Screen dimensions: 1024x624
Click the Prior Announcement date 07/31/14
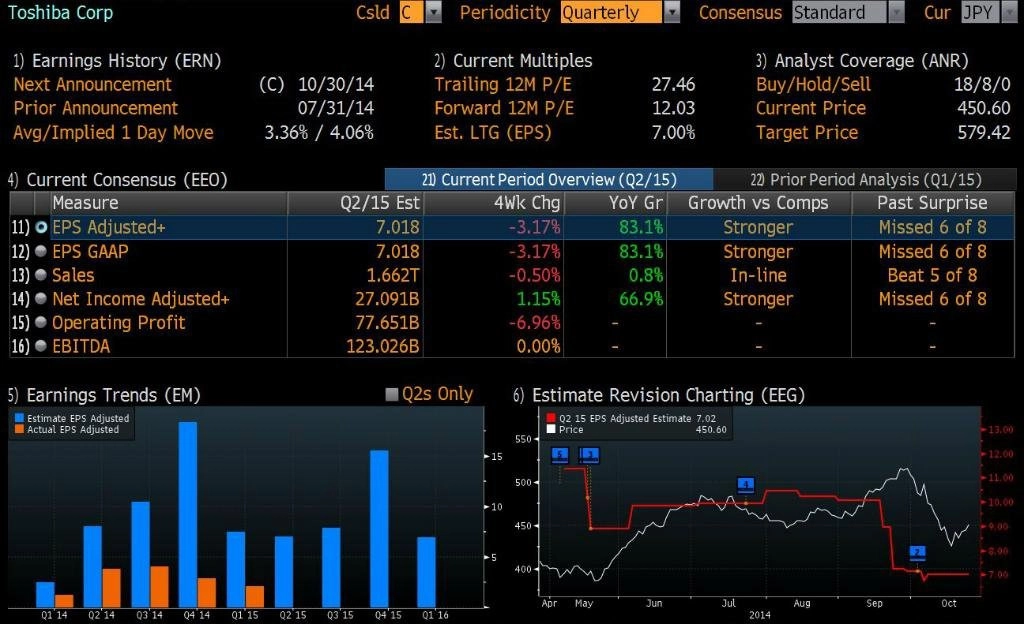[336, 108]
